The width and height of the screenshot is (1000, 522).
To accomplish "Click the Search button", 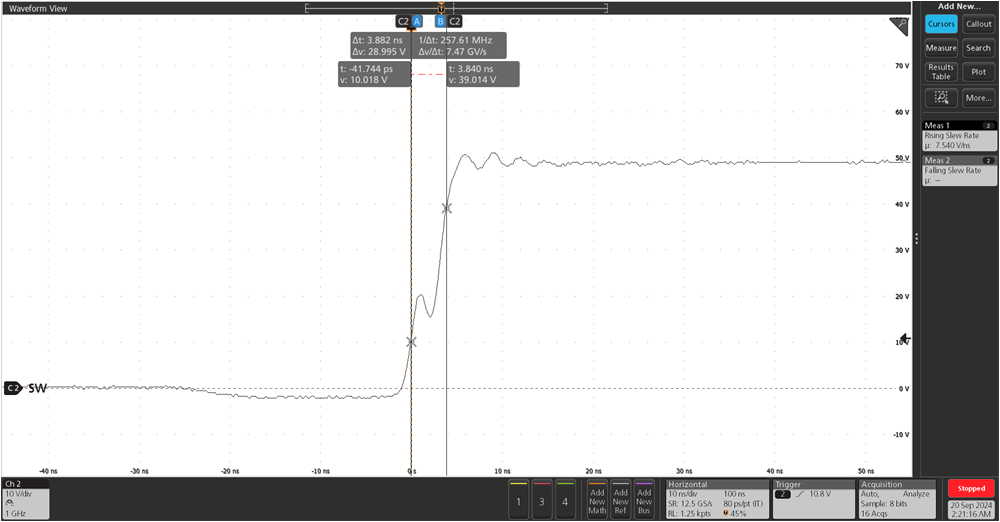I will pyautogui.click(x=978, y=48).
